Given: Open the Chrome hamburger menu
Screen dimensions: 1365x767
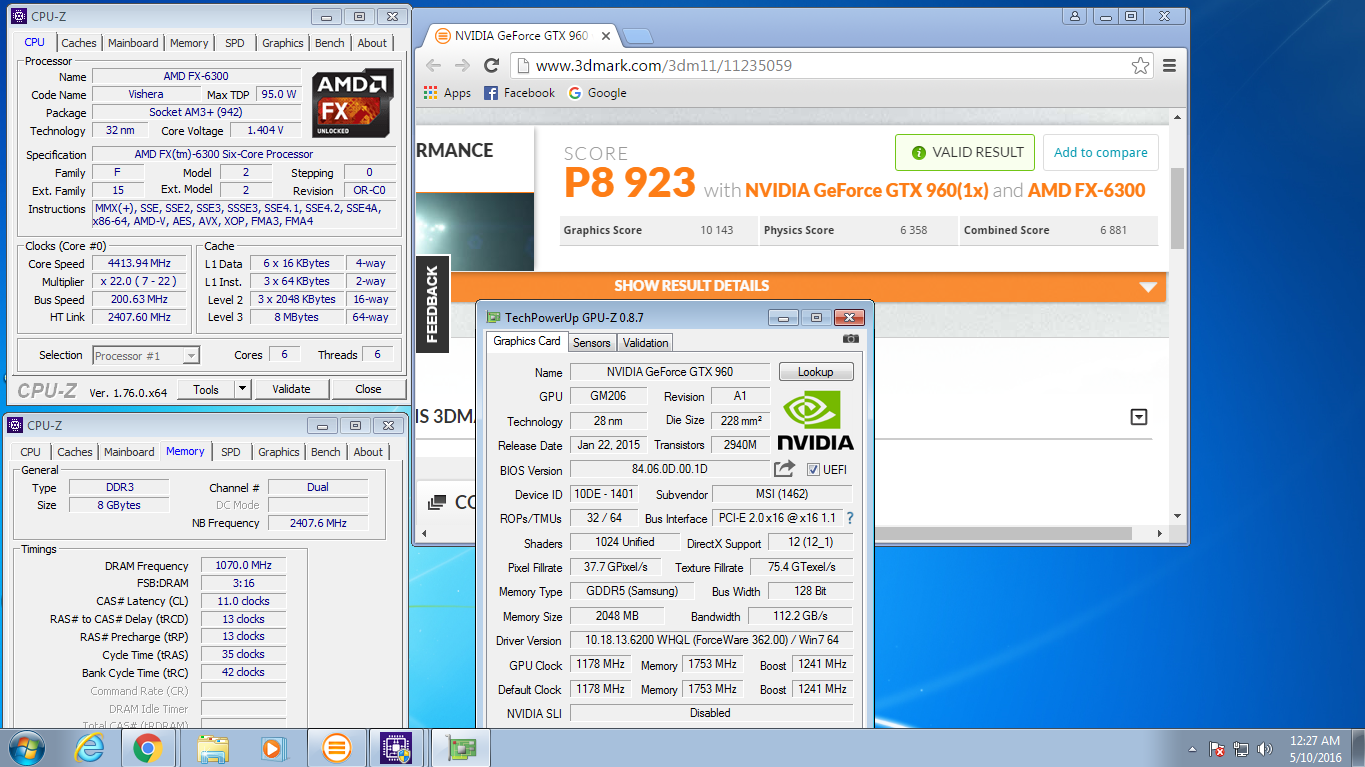Looking at the screenshot, I should [x=1169, y=66].
